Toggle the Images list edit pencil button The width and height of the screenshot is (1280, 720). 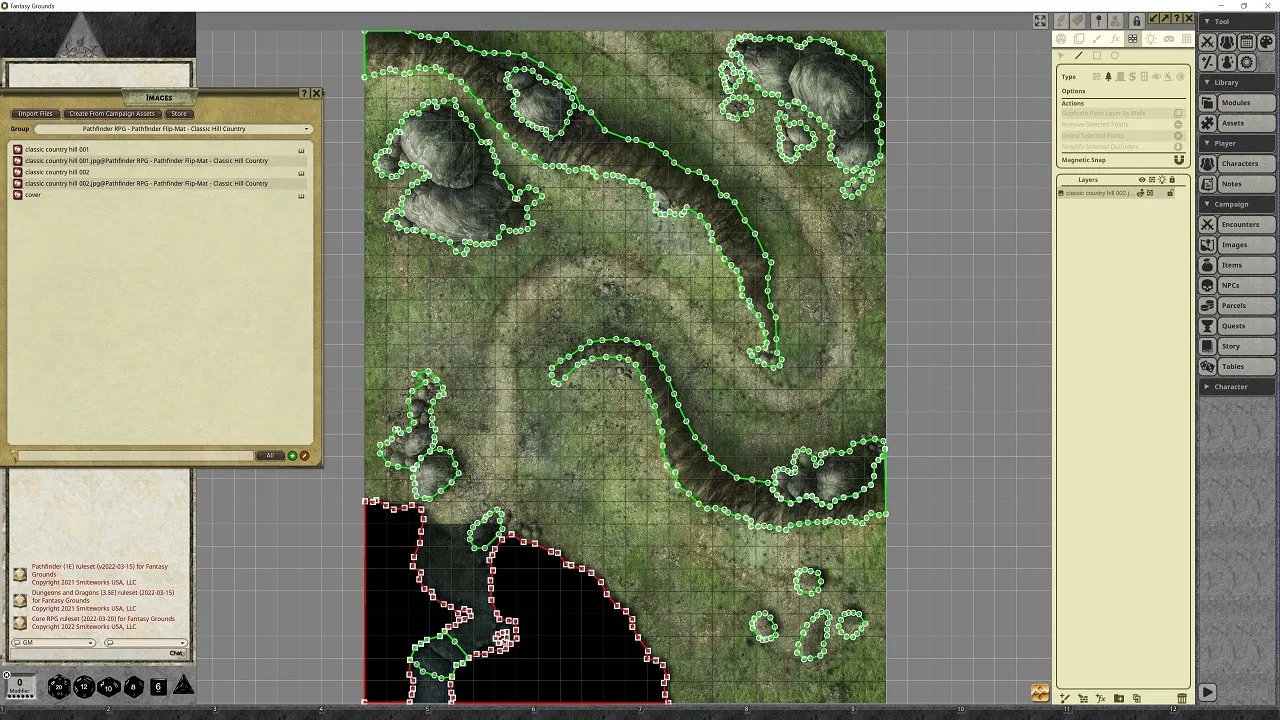pyautogui.click(x=305, y=456)
